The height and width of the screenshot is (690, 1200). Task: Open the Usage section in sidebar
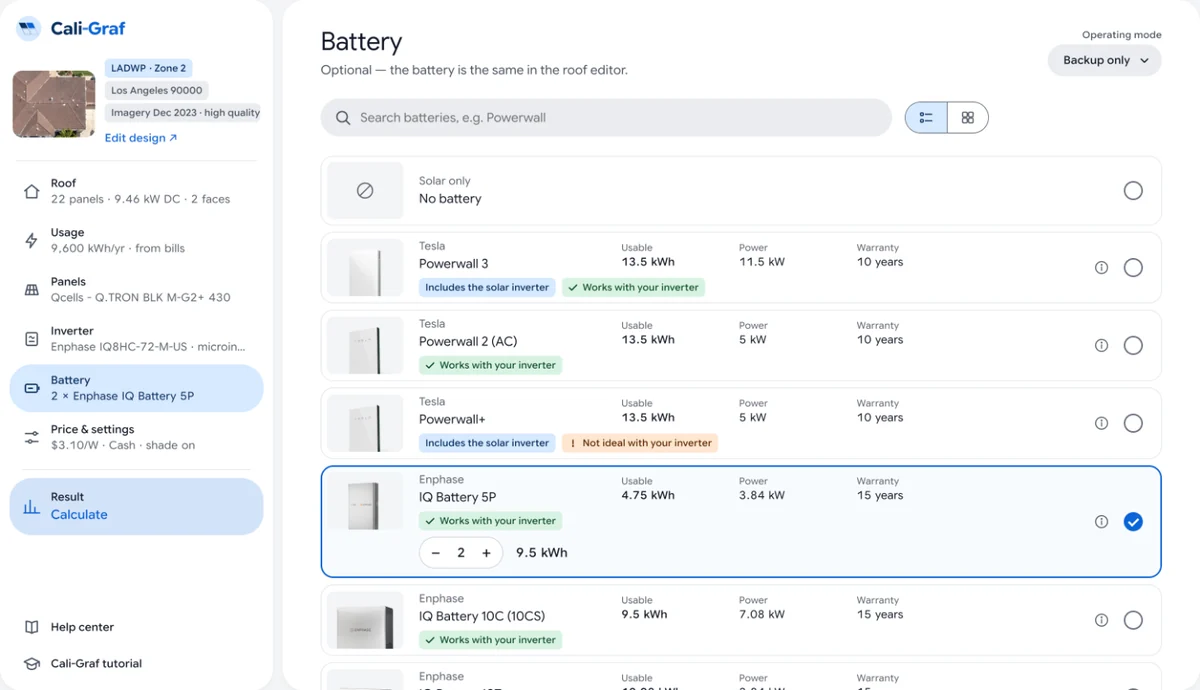pos(136,240)
